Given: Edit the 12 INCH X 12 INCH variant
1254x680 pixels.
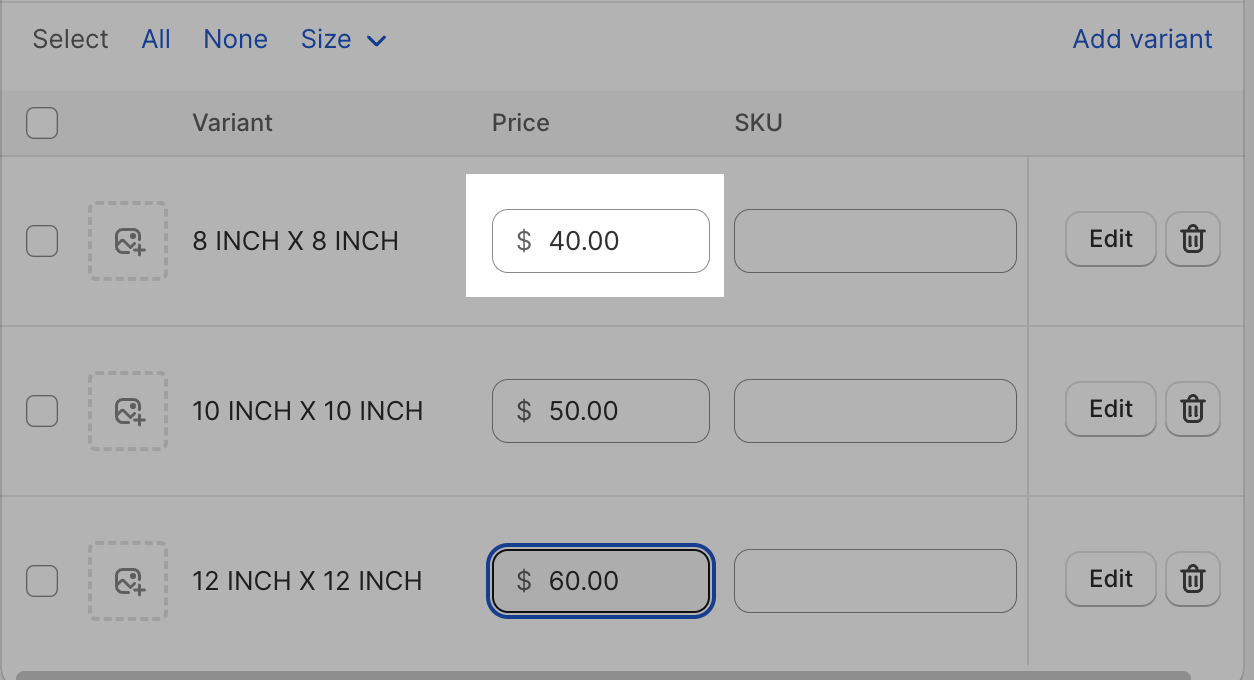Looking at the screenshot, I should coord(1110,580).
